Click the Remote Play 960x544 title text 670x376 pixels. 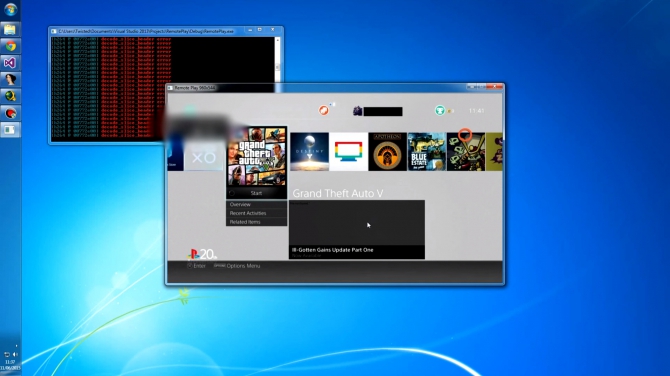pos(195,88)
